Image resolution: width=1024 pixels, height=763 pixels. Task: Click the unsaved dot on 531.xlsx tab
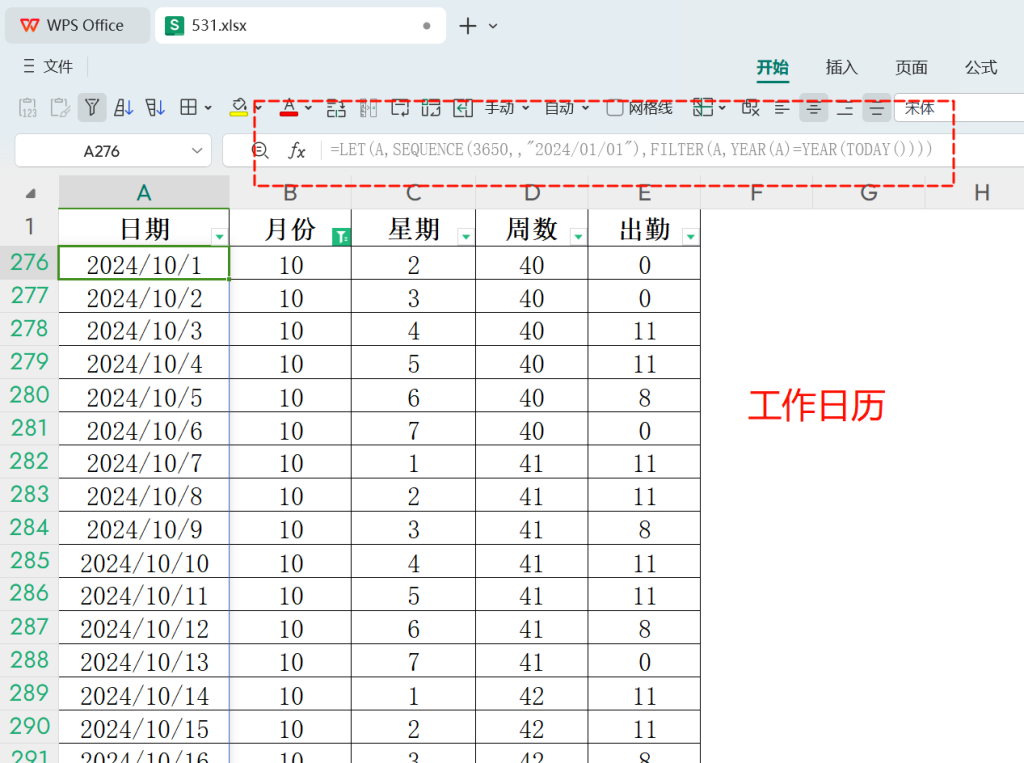[x=426, y=26]
